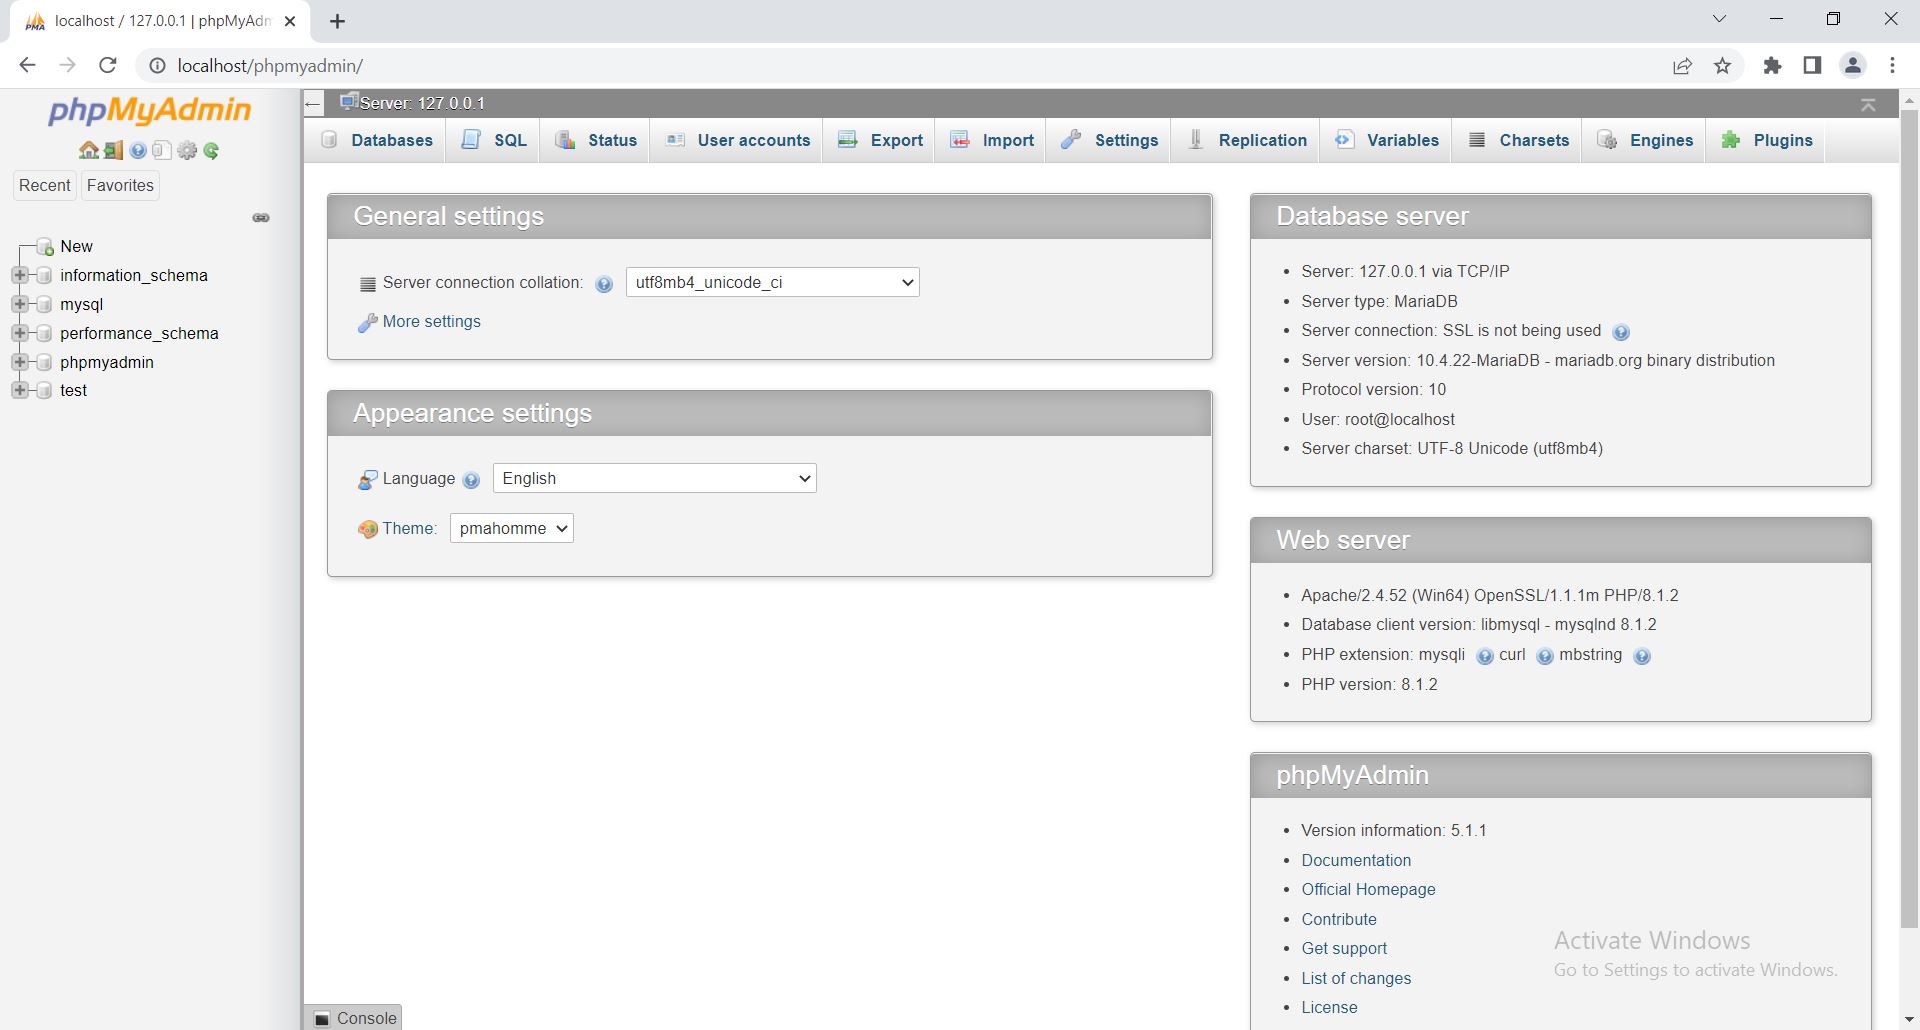Viewport: 1920px width, 1030px height.
Task: Expand the performance_schema database node
Action: click(x=22, y=333)
